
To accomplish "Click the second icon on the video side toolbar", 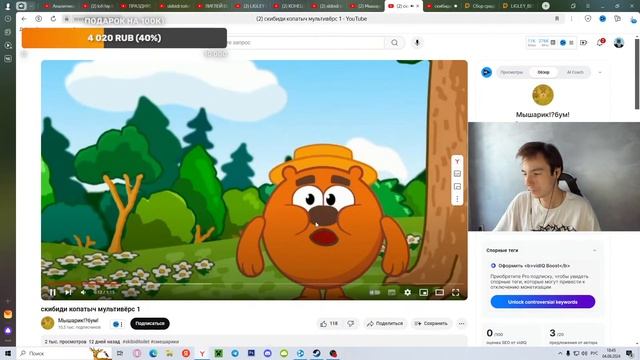I will click(457, 174).
